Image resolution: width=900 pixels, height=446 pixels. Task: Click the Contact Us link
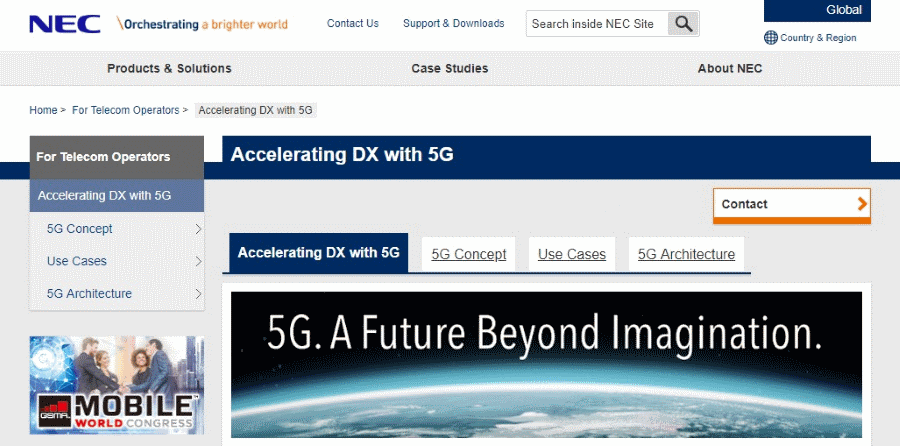click(x=353, y=23)
